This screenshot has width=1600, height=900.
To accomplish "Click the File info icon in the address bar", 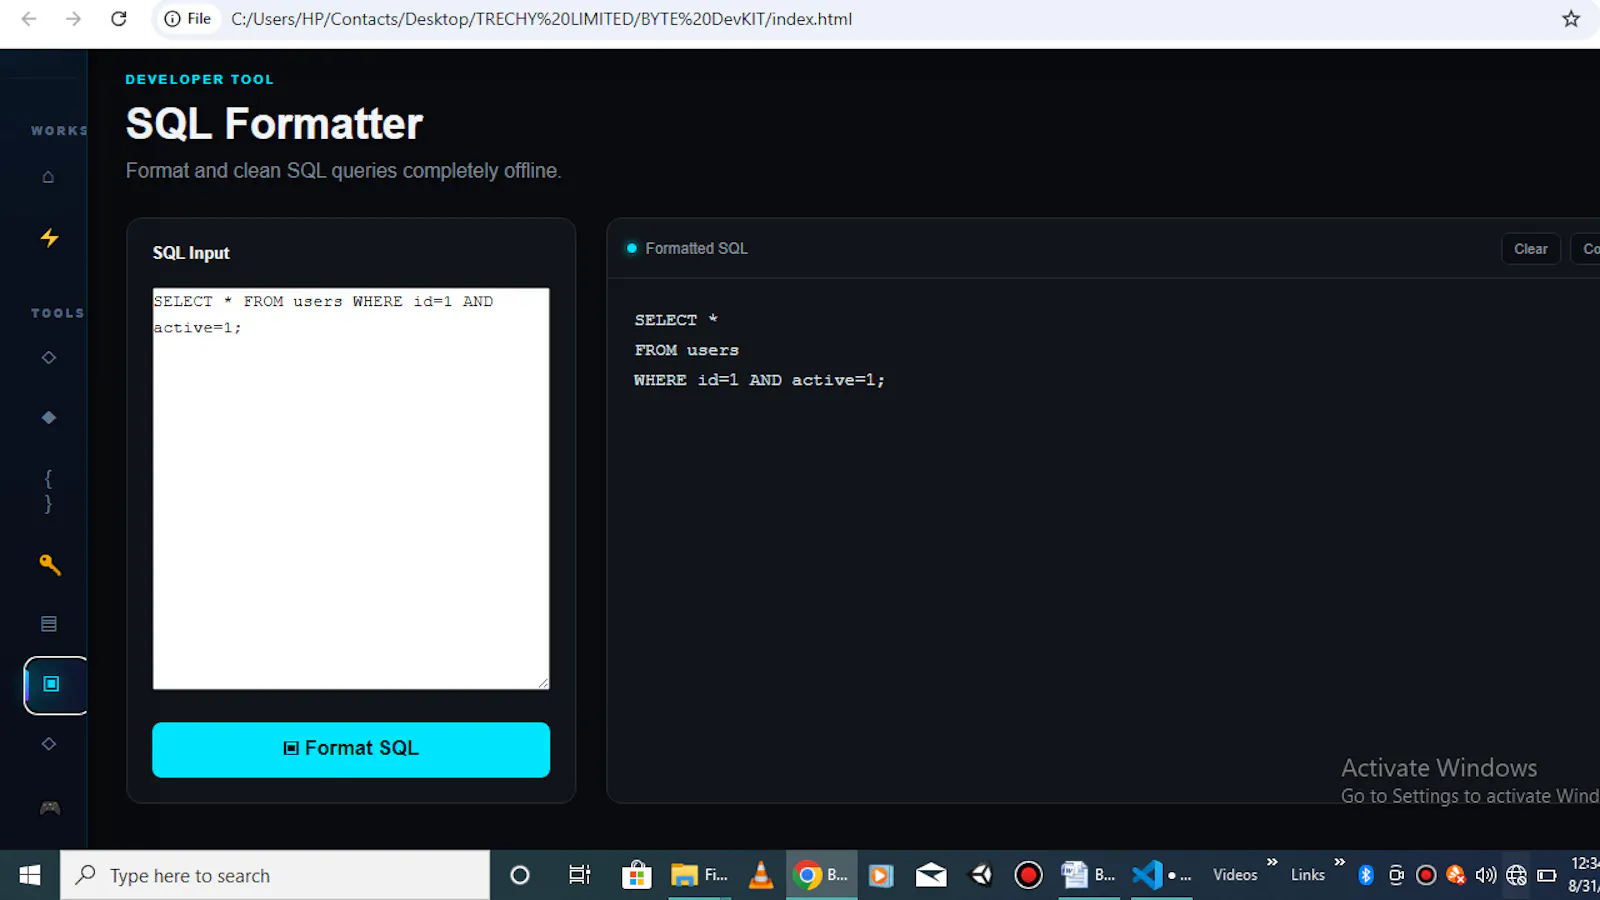I will point(187,18).
